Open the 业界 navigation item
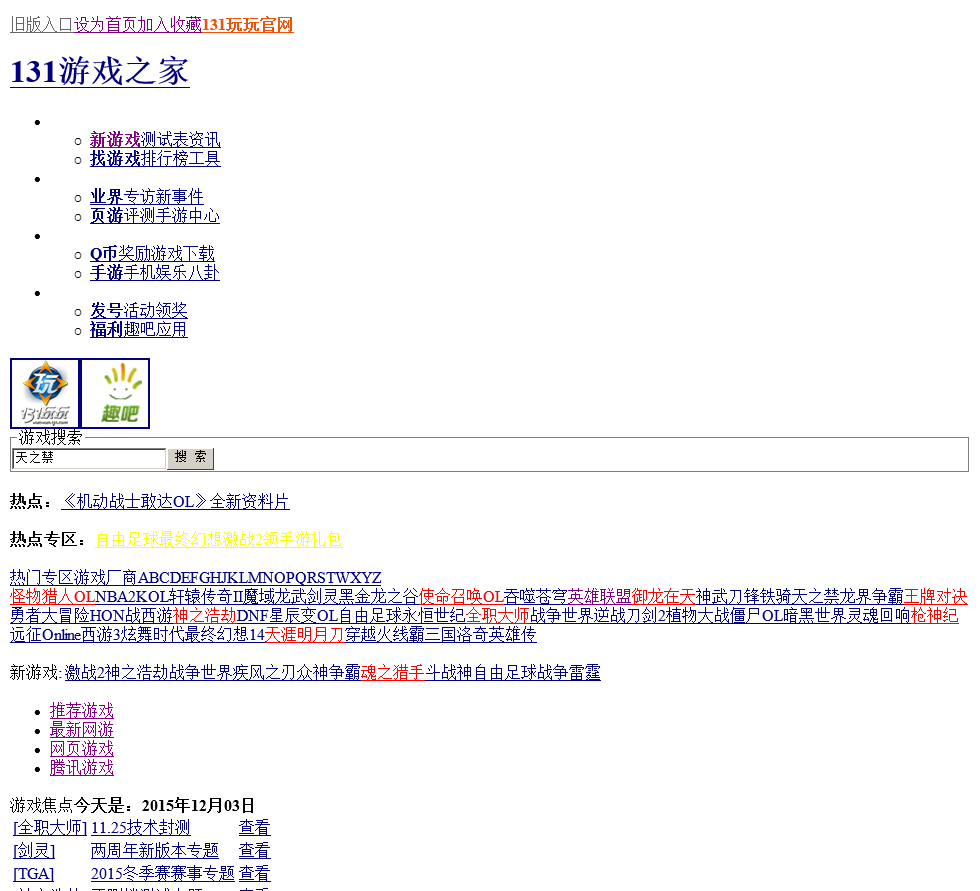Screen dimensions: 980x891 107,197
